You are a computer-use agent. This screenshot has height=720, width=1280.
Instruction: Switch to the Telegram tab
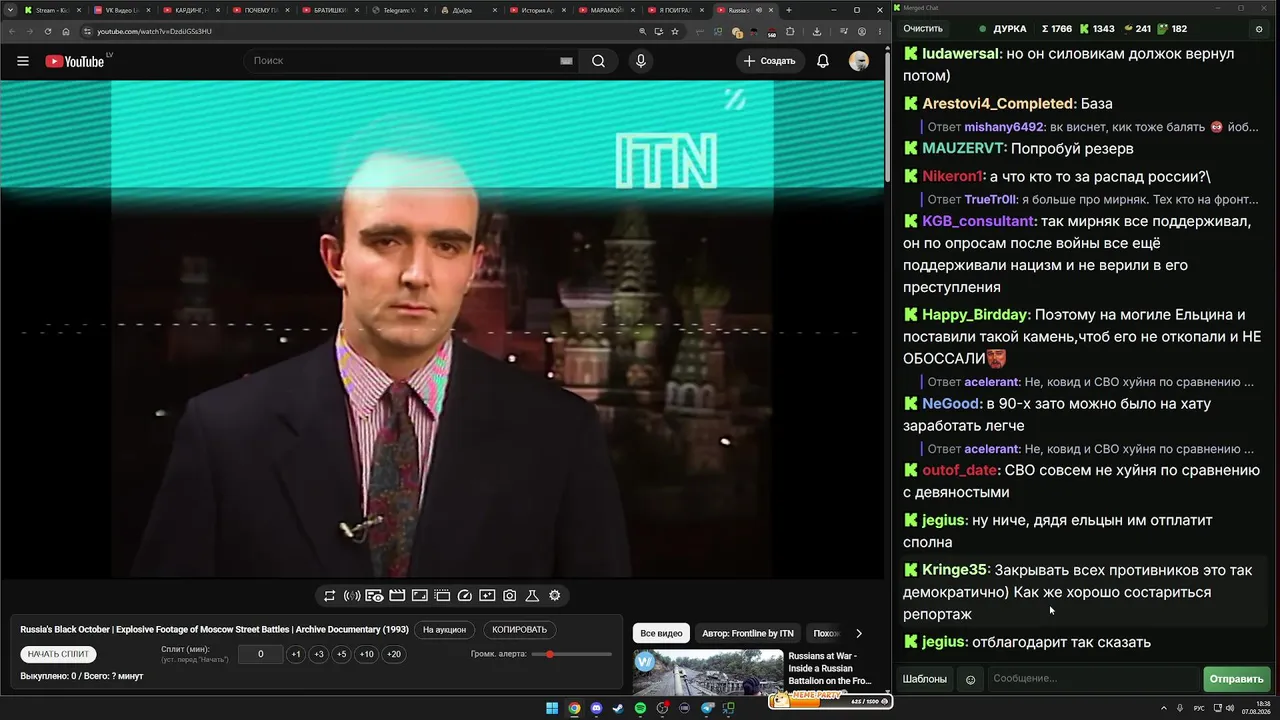(x=399, y=10)
